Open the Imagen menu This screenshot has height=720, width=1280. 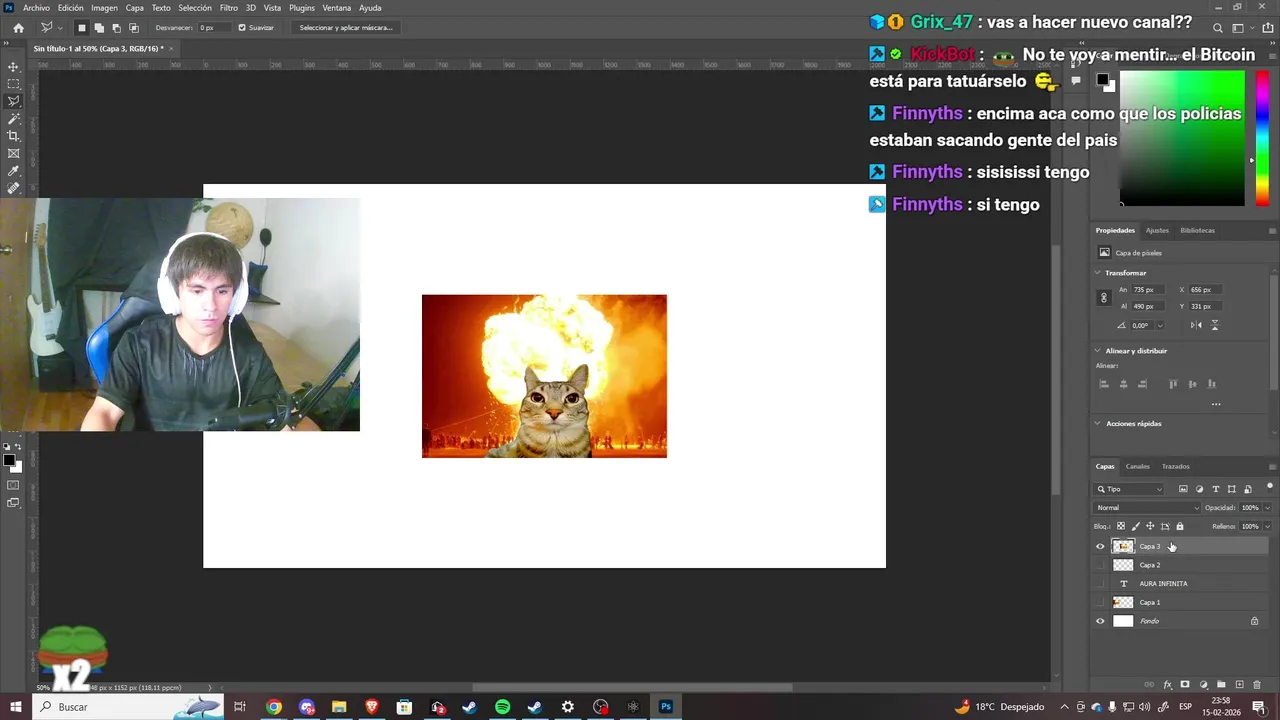pyautogui.click(x=104, y=8)
